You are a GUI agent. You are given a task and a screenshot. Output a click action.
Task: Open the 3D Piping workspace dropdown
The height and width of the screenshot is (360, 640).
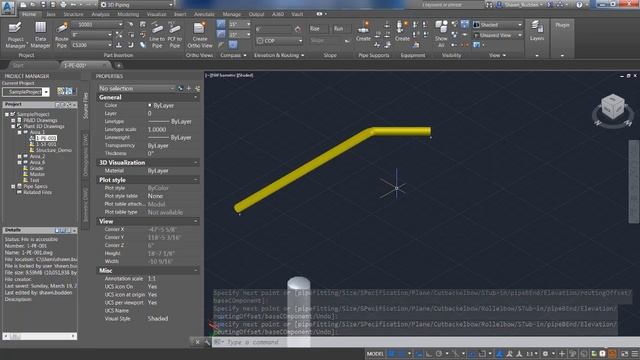(x=137, y=4)
